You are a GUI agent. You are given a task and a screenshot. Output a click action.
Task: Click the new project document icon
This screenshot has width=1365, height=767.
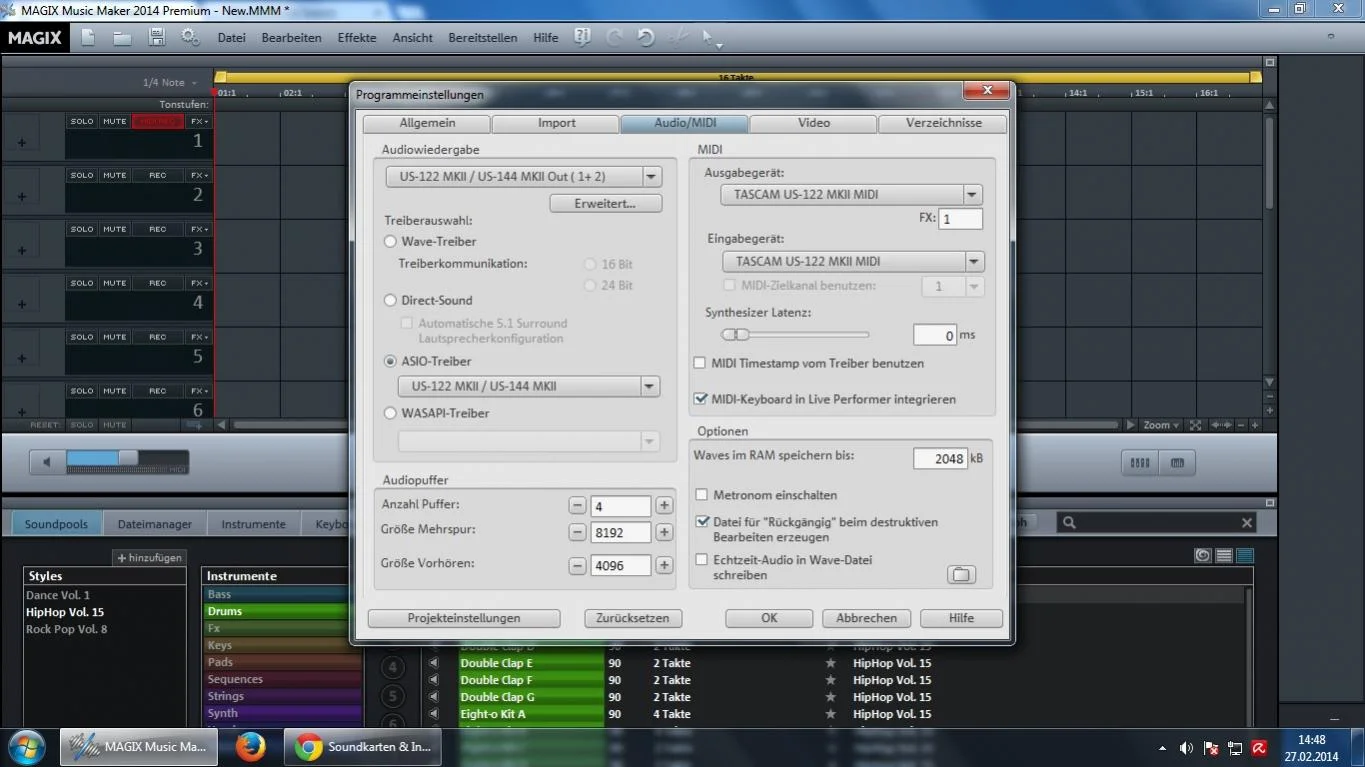88,38
